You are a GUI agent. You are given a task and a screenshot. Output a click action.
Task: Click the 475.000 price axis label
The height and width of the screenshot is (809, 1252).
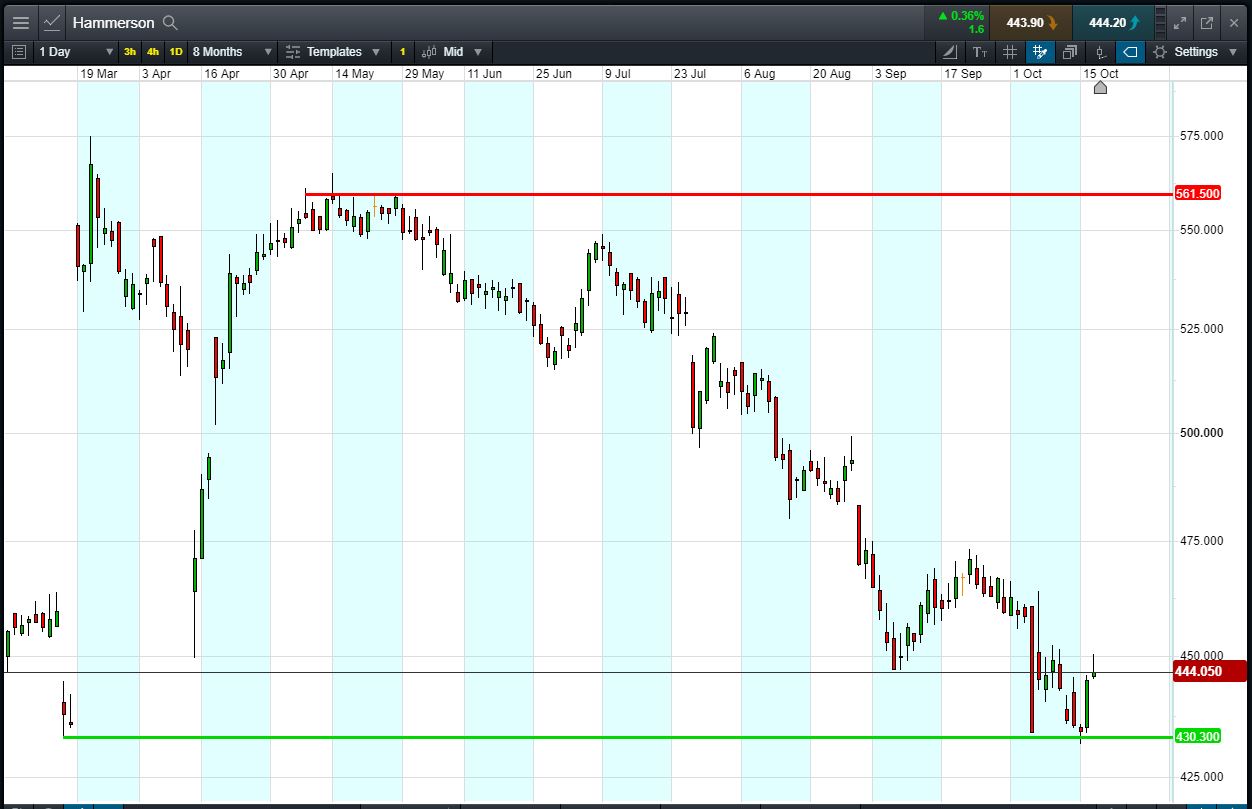point(1200,541)
